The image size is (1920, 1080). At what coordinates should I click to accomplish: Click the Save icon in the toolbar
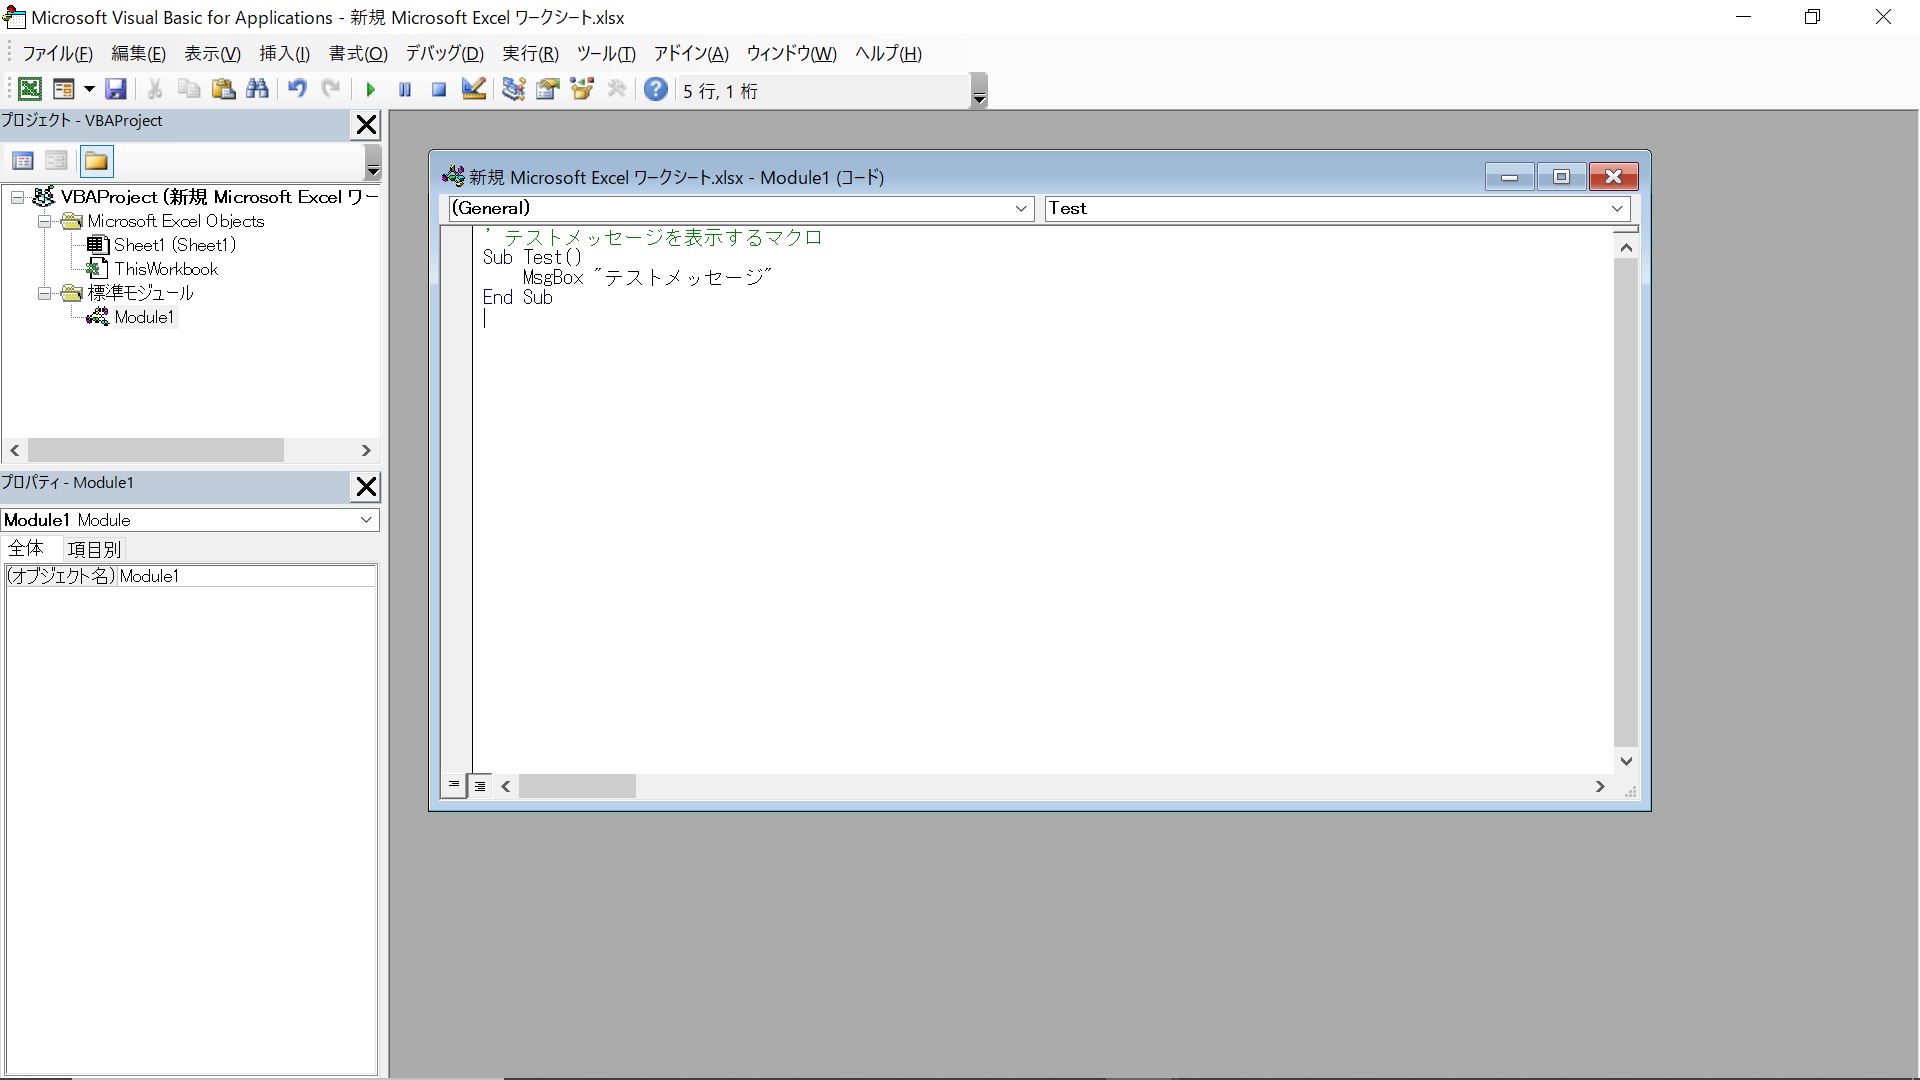(x=117, y=89)
